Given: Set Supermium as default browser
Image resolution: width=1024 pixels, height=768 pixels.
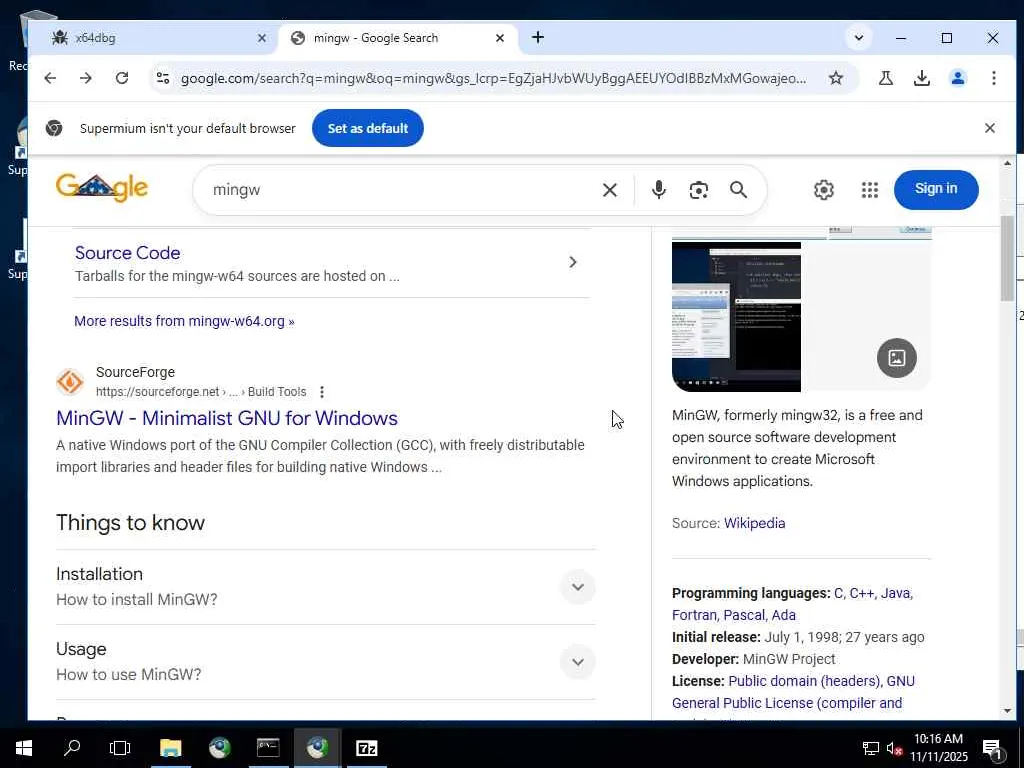Looking at the screenshot, I should coord(368,128).
